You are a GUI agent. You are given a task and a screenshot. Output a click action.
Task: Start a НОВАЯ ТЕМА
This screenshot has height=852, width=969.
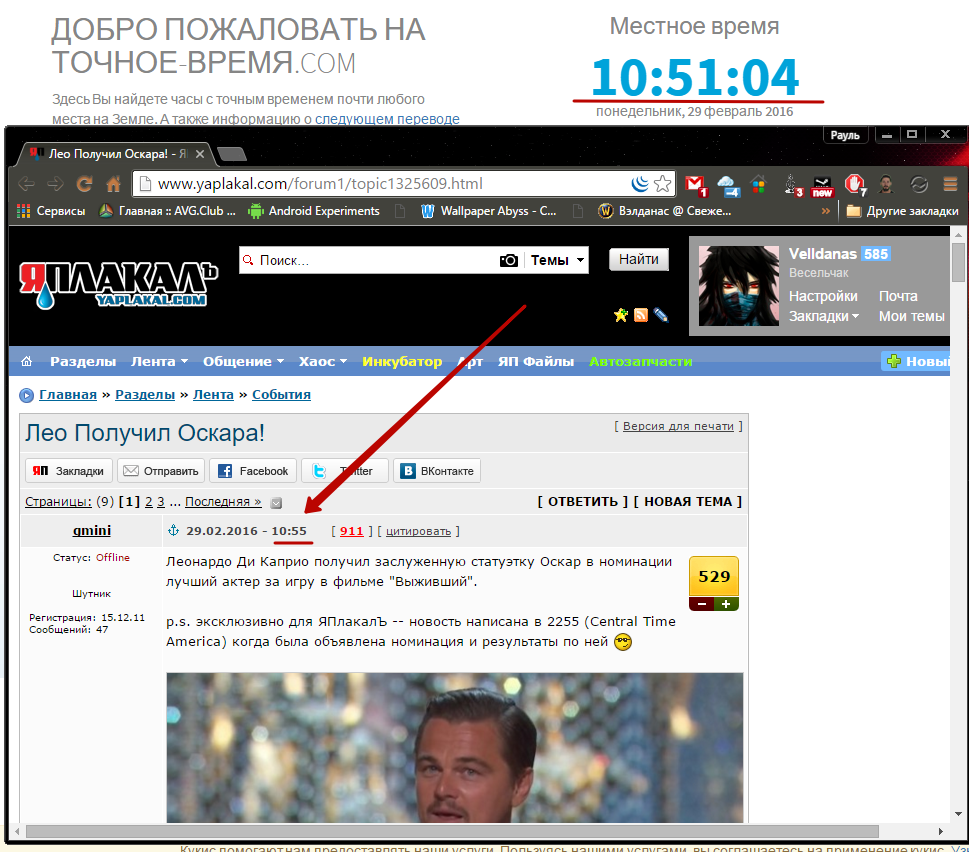687,501
